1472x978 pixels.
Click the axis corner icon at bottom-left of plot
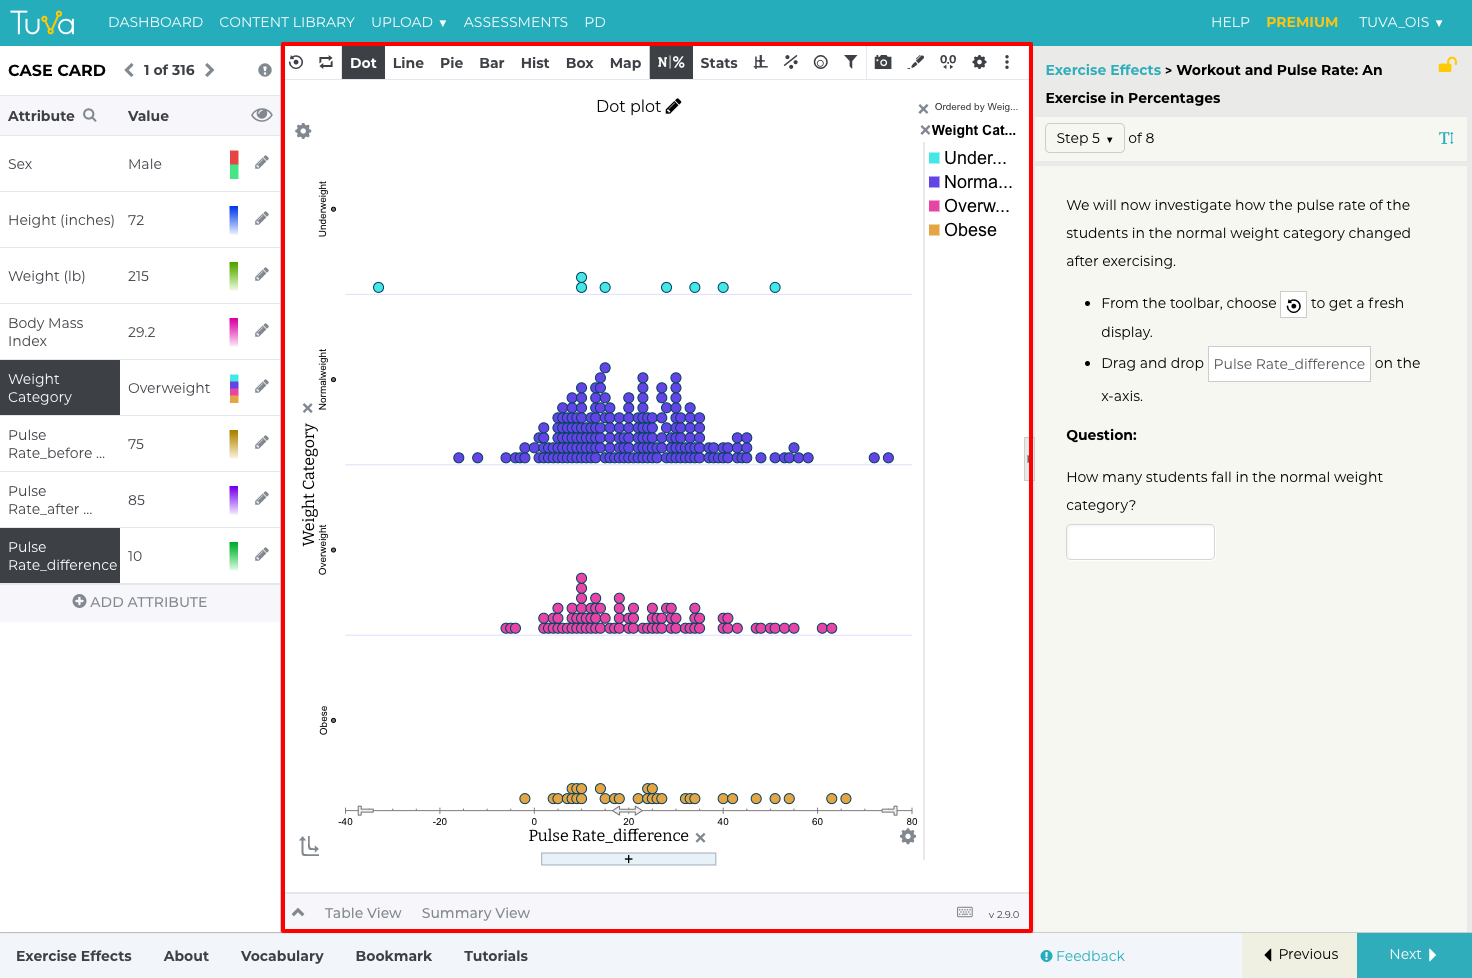pyautogui.click(x=309, y=846)
